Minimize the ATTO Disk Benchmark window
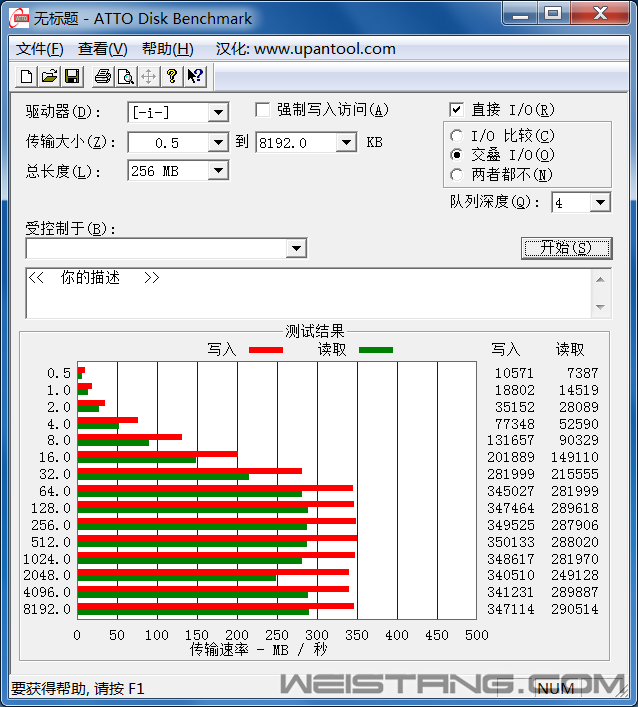The height and width of the screenshot is (707, 638). 519,14
